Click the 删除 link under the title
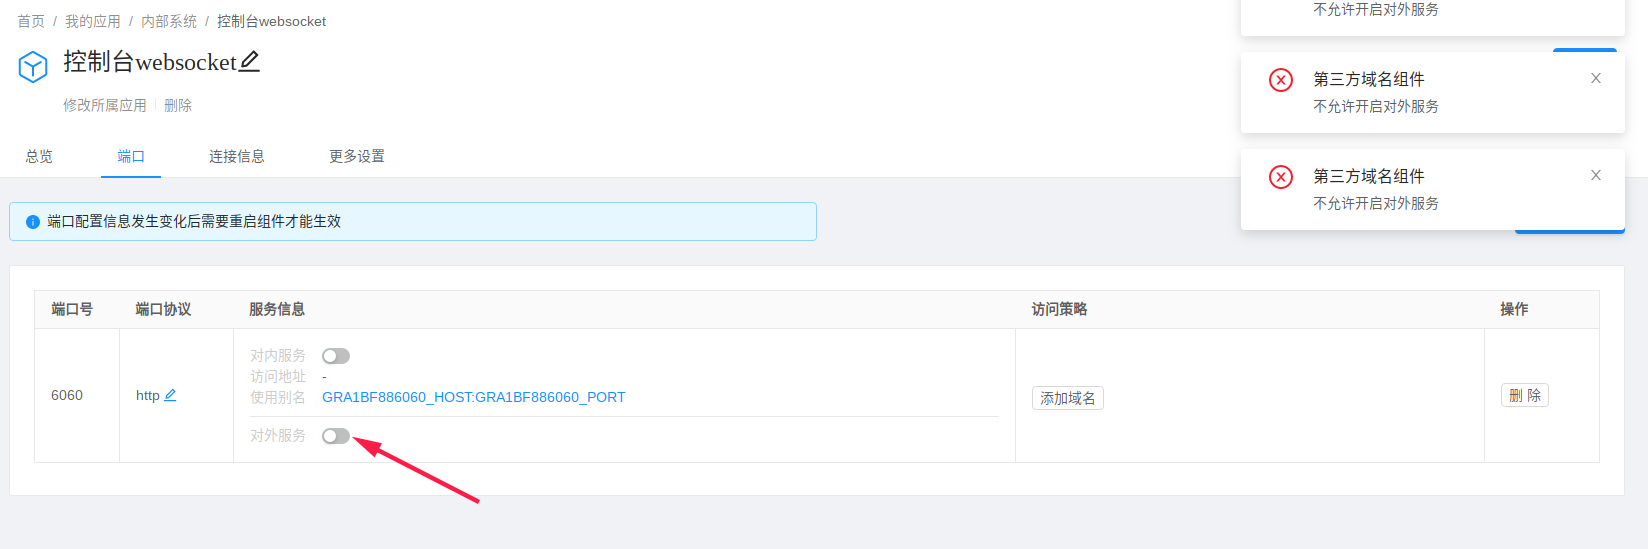The height and width of the screenshot is (549, 1648). point(178,105)
